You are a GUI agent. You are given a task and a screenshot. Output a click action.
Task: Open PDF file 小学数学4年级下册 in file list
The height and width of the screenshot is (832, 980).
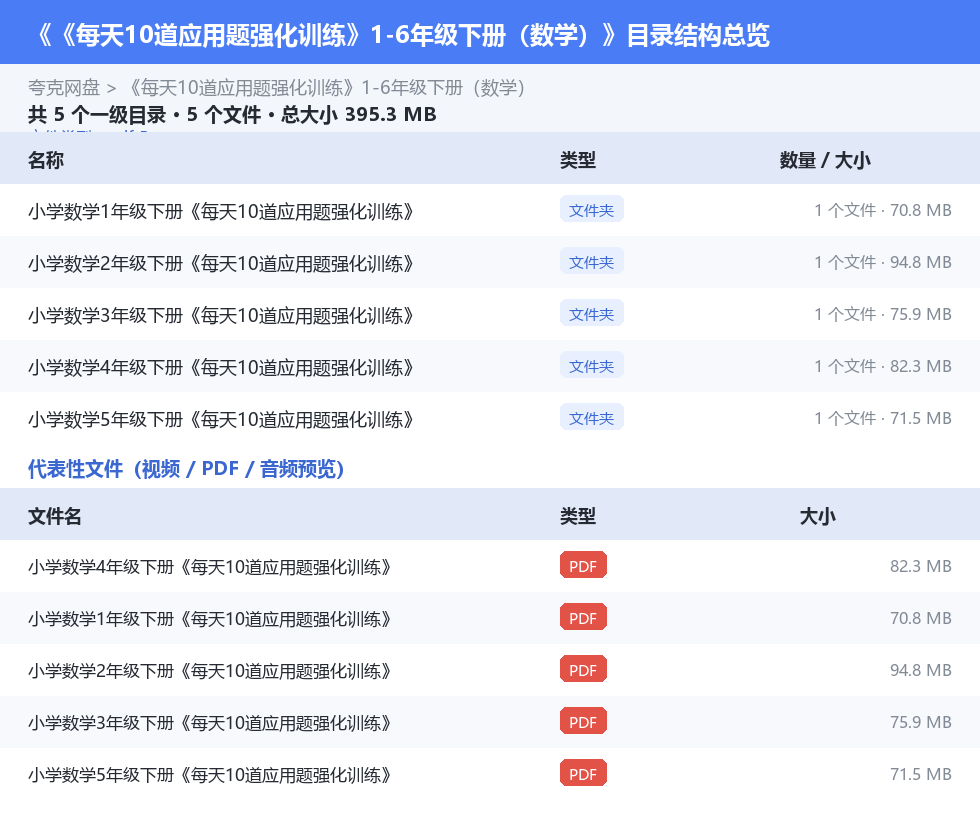210,567
